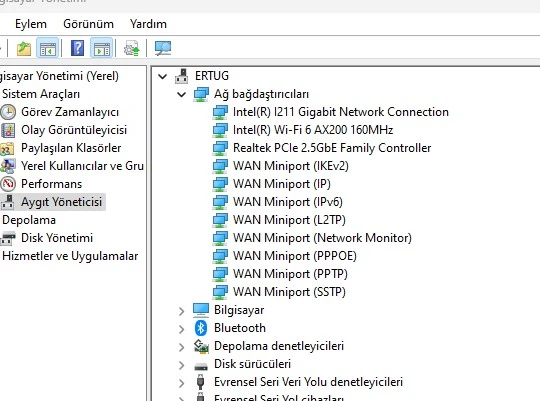
Task: Open the Yardım menu
Action: point(148,24)
